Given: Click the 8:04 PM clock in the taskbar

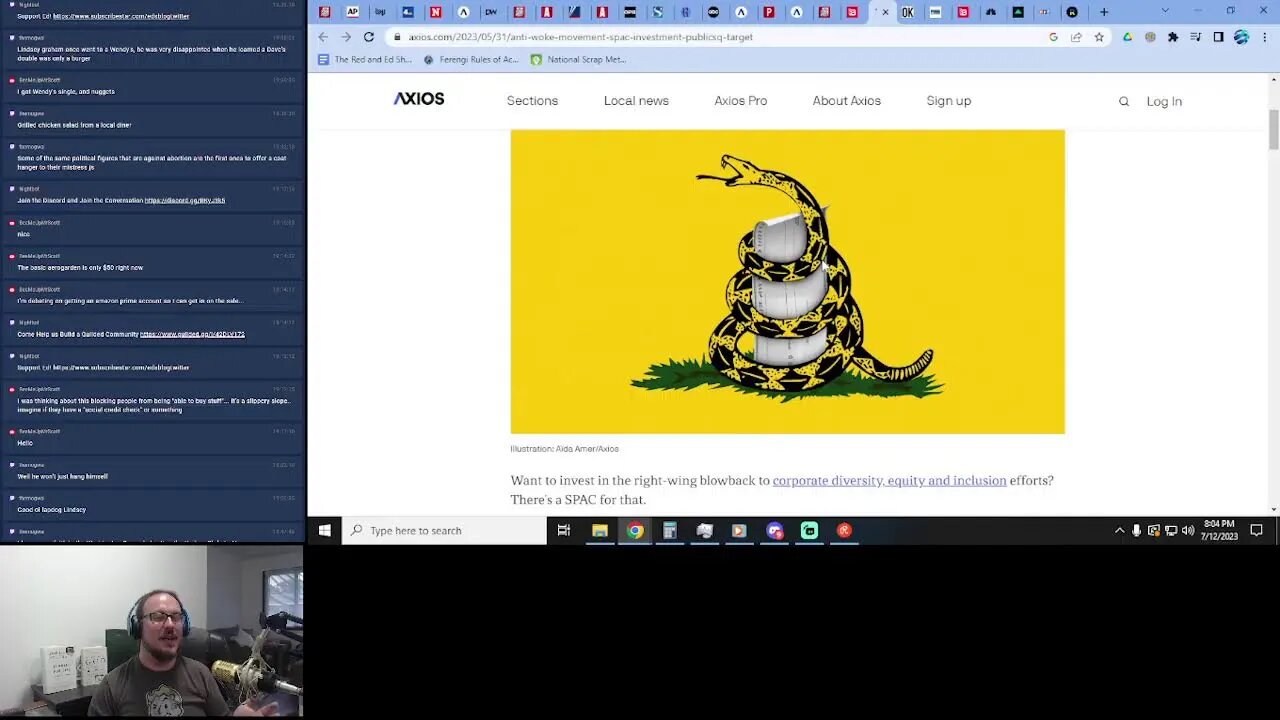Looking at the screenshot, I should [x=1220, y=530].
